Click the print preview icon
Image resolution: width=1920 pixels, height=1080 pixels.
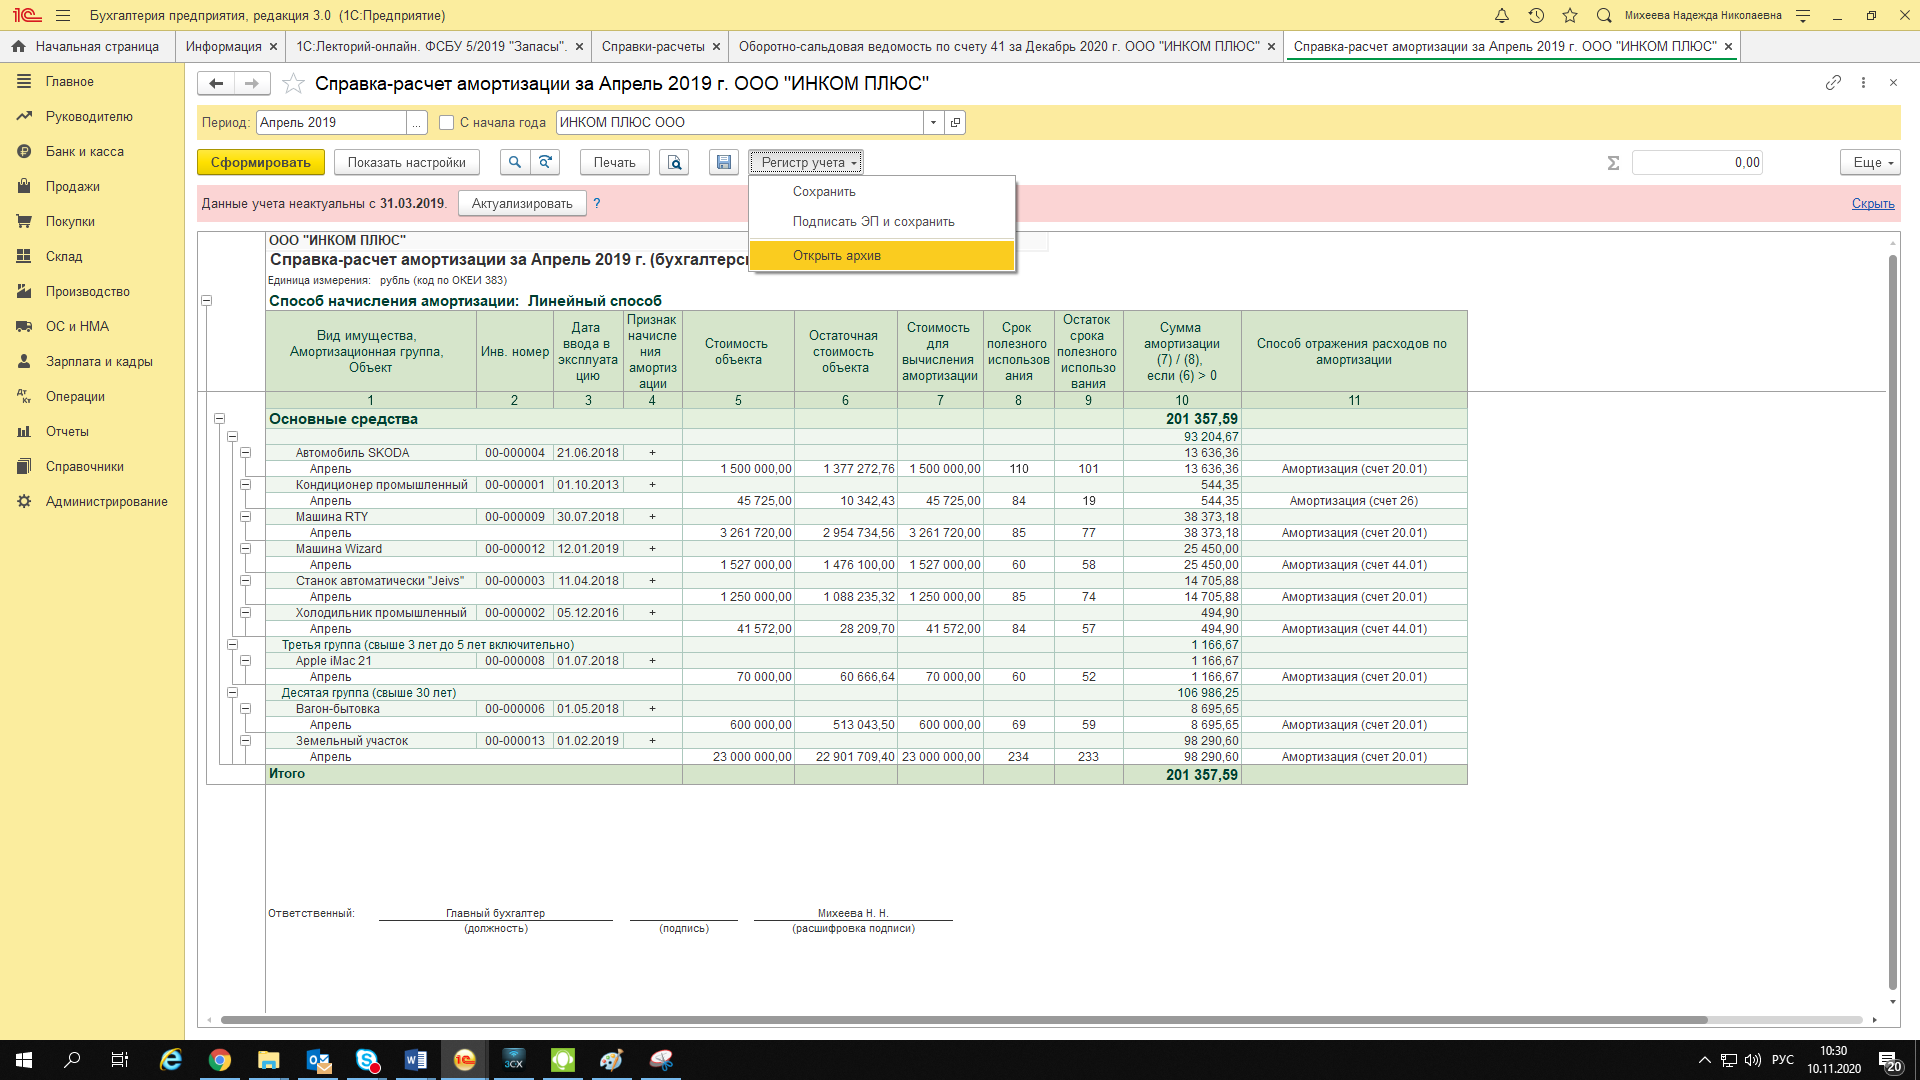click(674, 162)
